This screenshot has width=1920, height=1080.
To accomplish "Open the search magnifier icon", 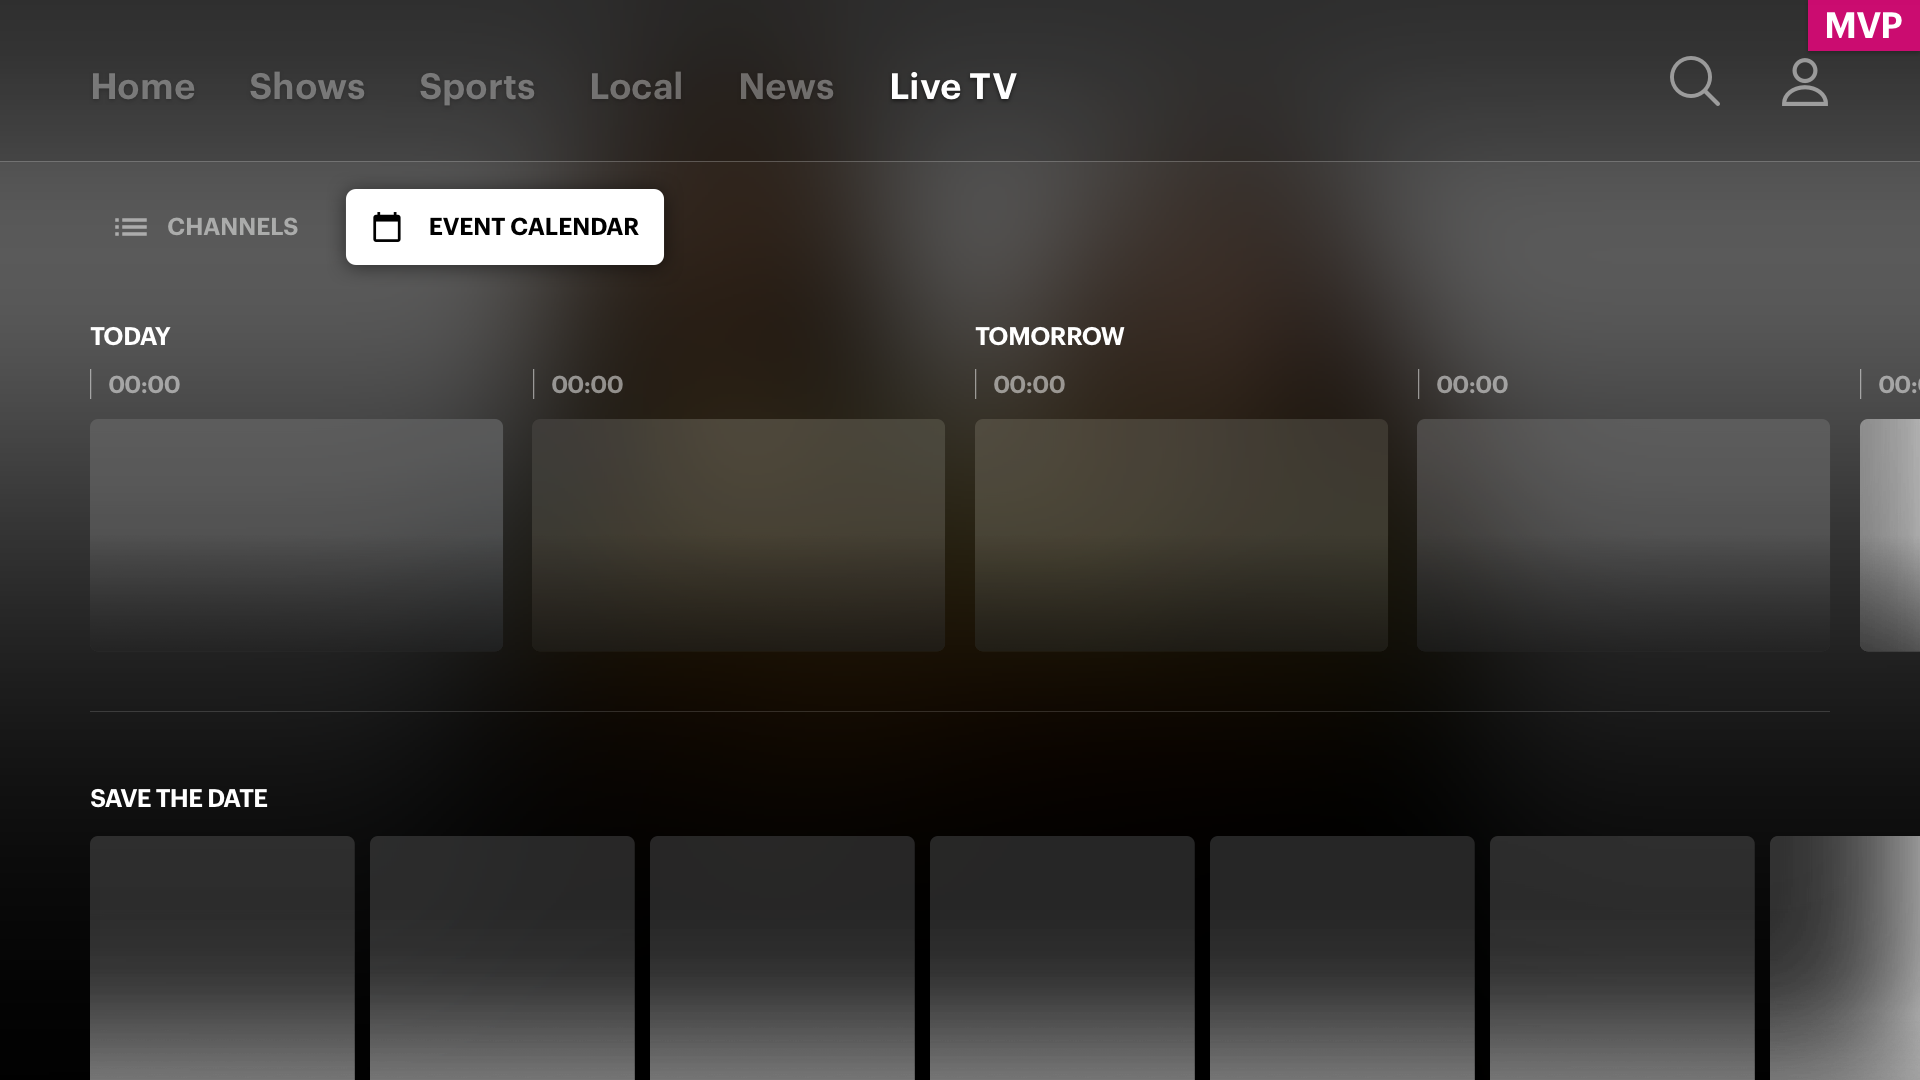I will pyautogui.click(x=1695, y=81).
